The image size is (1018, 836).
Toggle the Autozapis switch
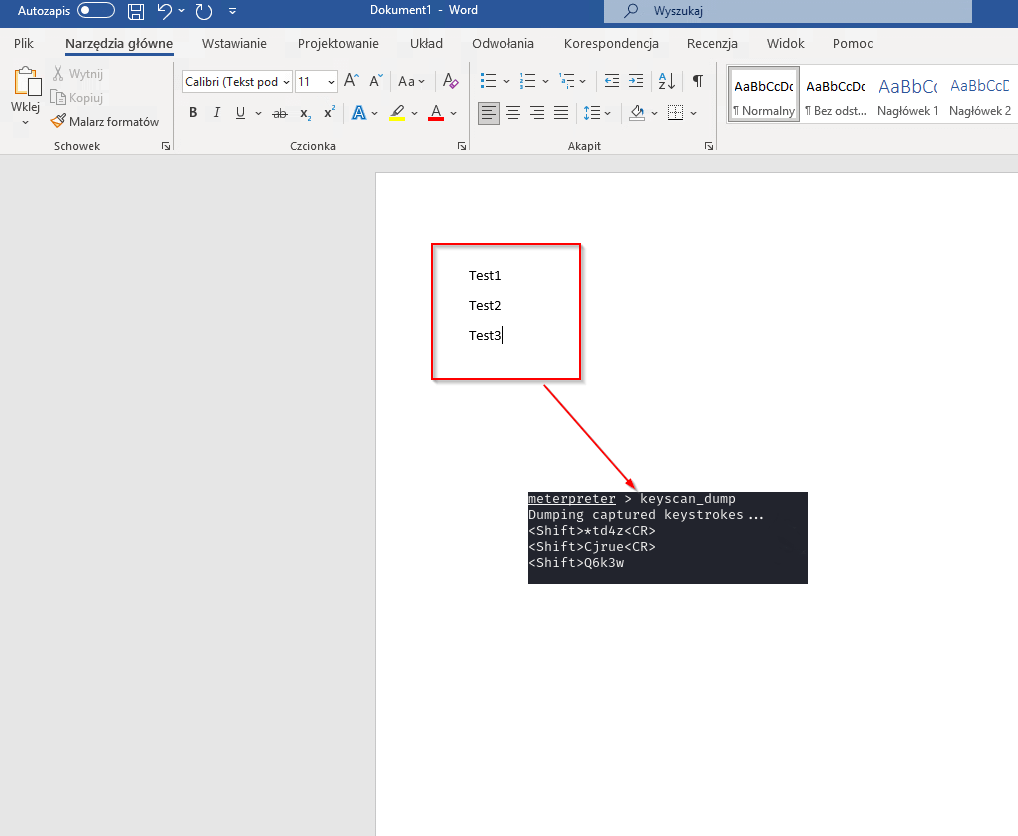coord(96,11)
